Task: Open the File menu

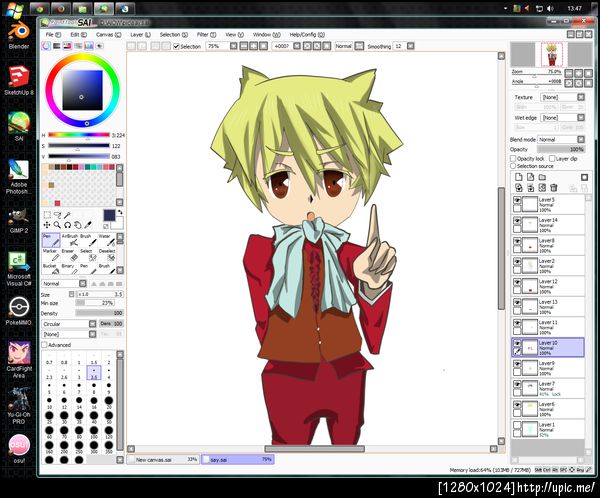Action: tap(53, 34)
